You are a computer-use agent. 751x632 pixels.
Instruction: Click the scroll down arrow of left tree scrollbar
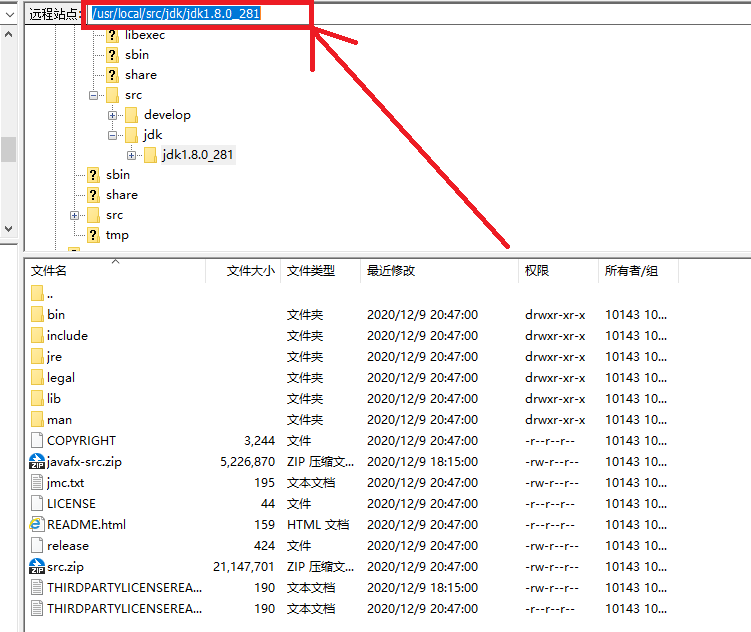coord(9,229)
